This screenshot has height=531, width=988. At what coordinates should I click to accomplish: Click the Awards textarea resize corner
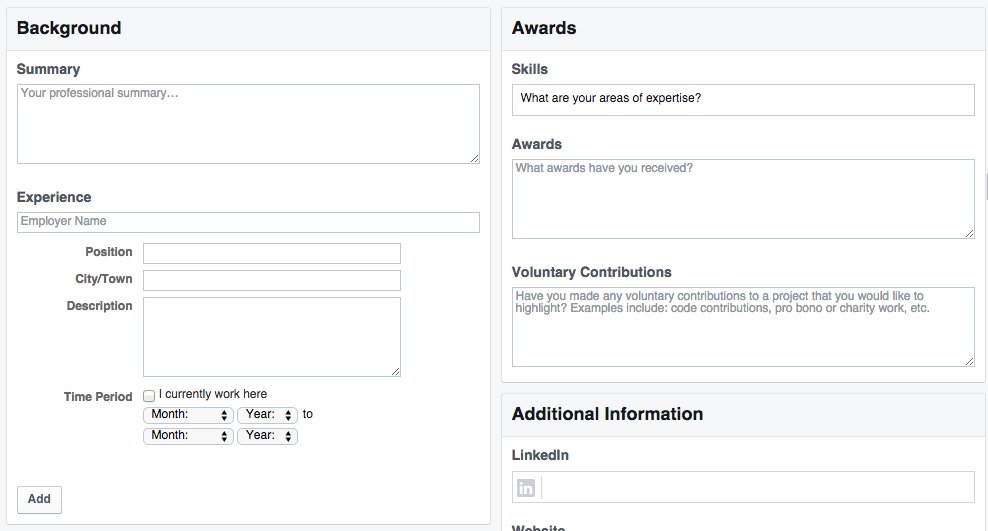[x=969, y=233]
